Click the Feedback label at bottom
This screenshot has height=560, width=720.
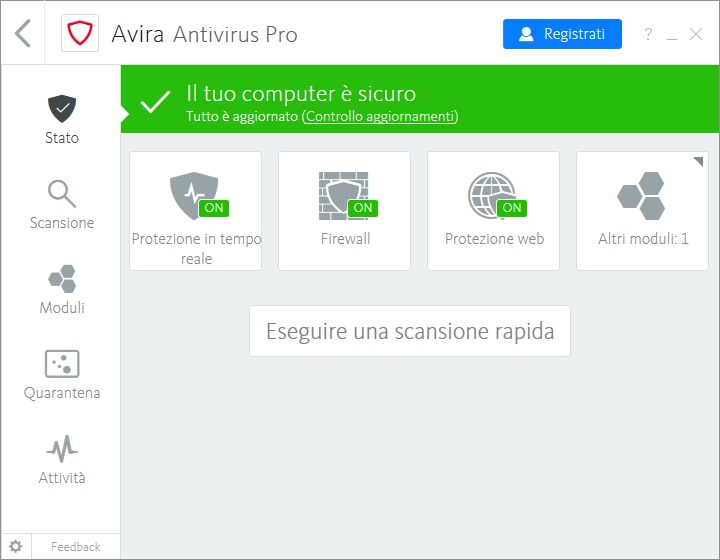click(x=76, y=546)
